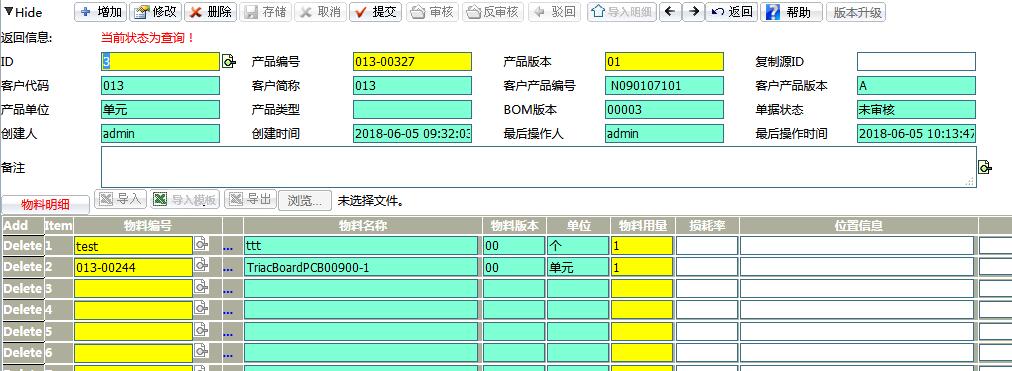Click 浏览... to choose a file
This screenshot has width=1012, height=371.
click(x=305, y=200)
